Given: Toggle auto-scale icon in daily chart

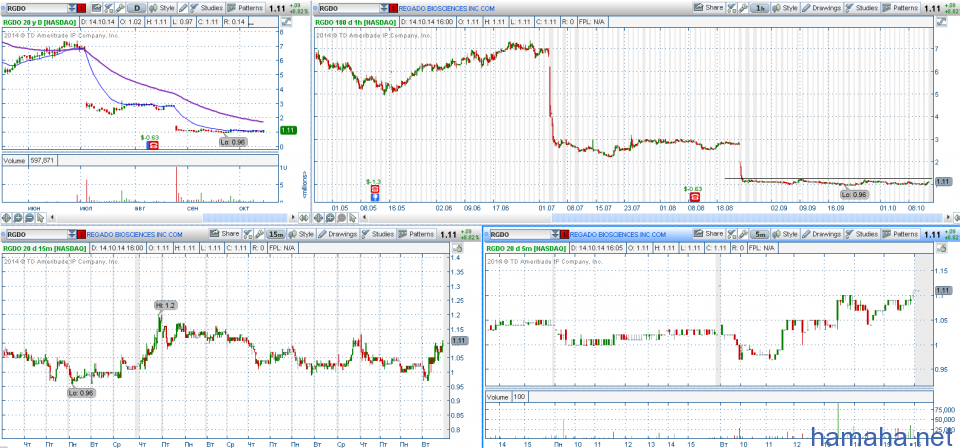Looking at the screenshot, I should (x=287, y=21).
